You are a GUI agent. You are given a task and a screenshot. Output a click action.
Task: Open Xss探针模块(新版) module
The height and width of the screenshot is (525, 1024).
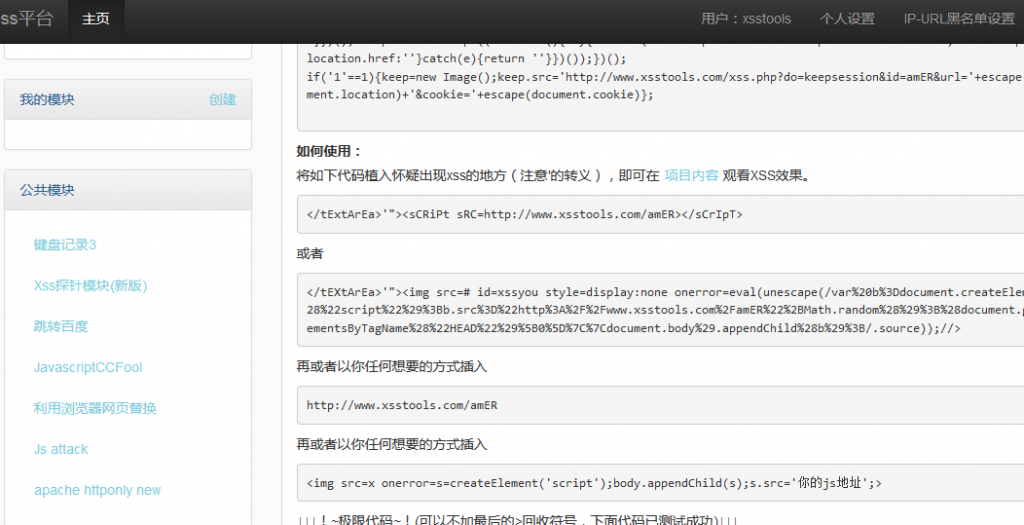(x=91, y=285)
